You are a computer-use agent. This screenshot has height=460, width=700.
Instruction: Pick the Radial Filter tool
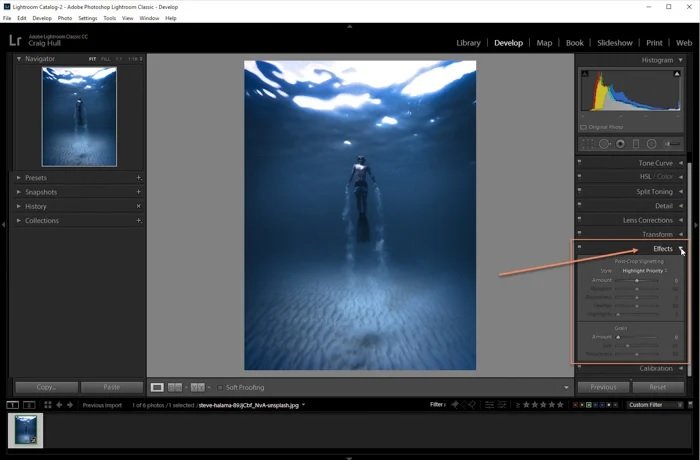[651, 144]
